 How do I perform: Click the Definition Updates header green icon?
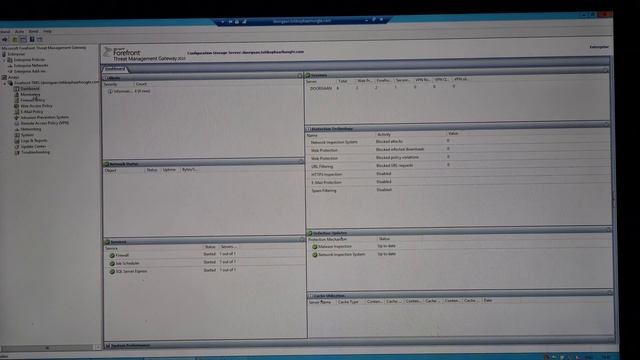pyautogui.click(x=310, y=233)
